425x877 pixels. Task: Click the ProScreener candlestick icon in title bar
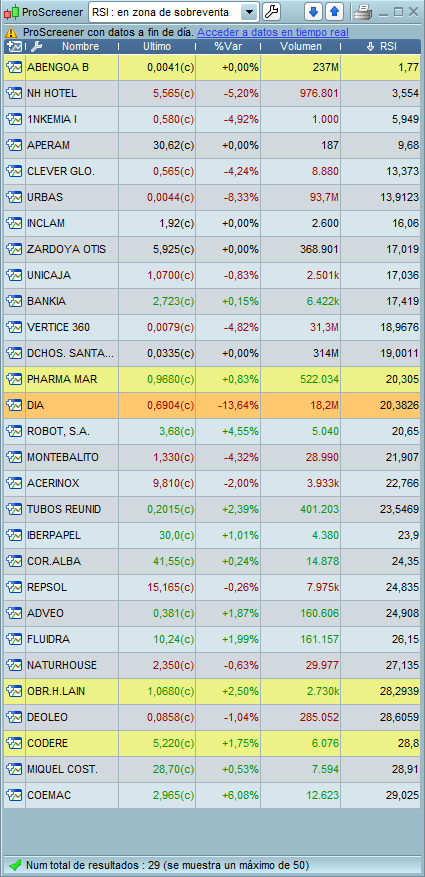pyautogui.click(x=12, y=12)
